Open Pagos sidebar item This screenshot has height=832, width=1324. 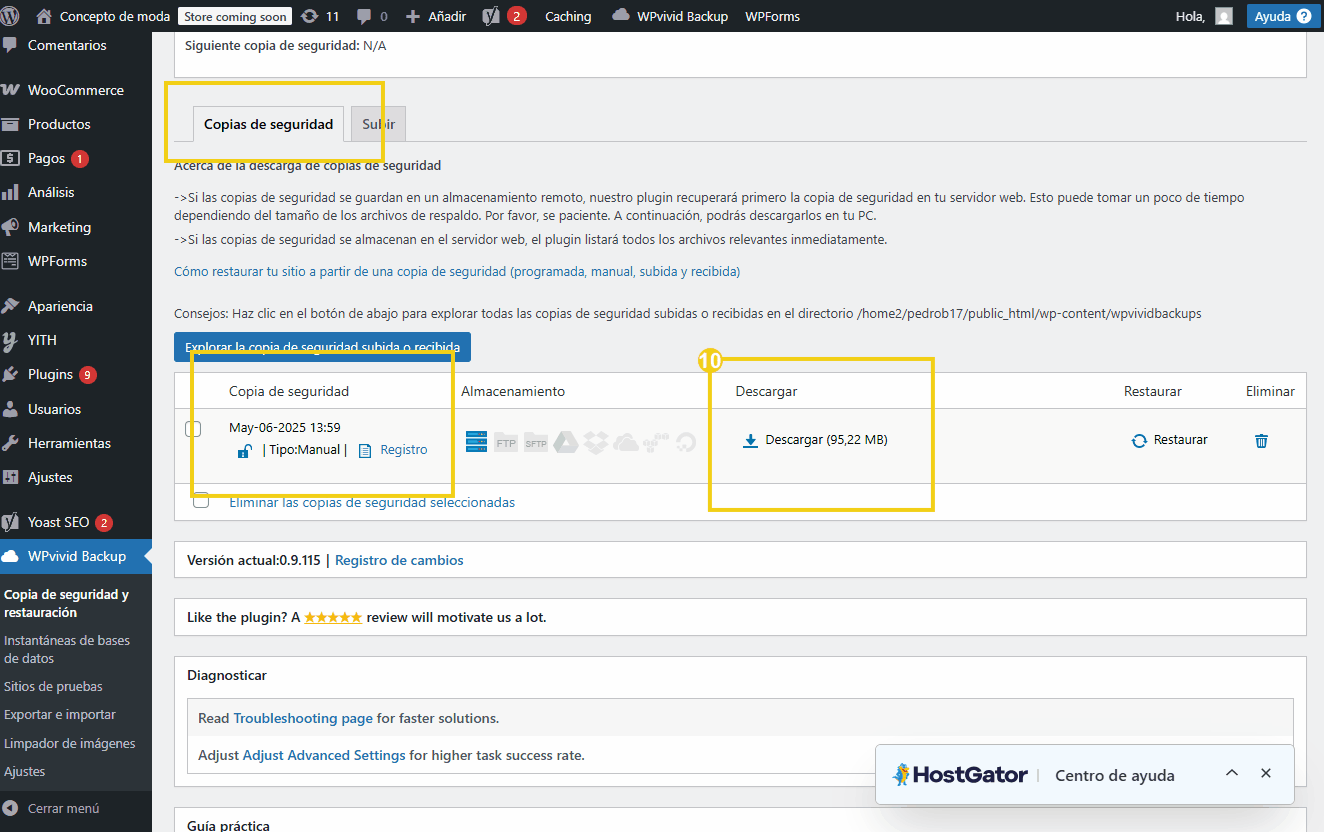46,158
